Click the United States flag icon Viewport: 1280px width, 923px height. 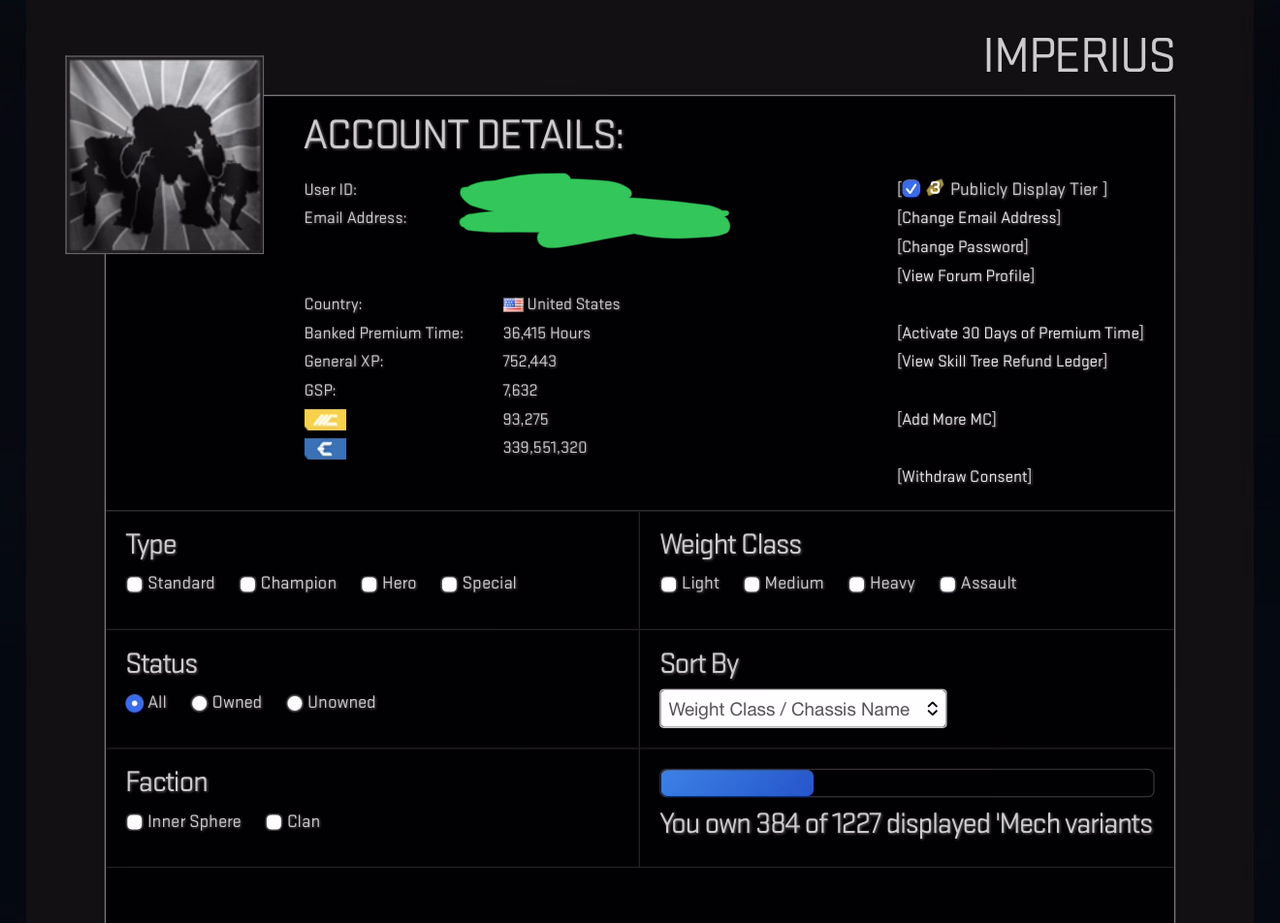click(x=513, y=305)
